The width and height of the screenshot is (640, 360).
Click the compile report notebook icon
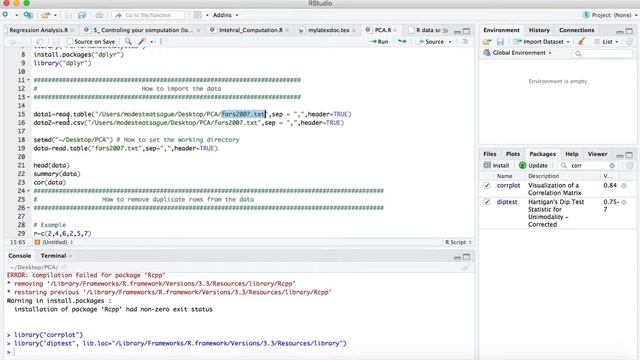point(162,42)
